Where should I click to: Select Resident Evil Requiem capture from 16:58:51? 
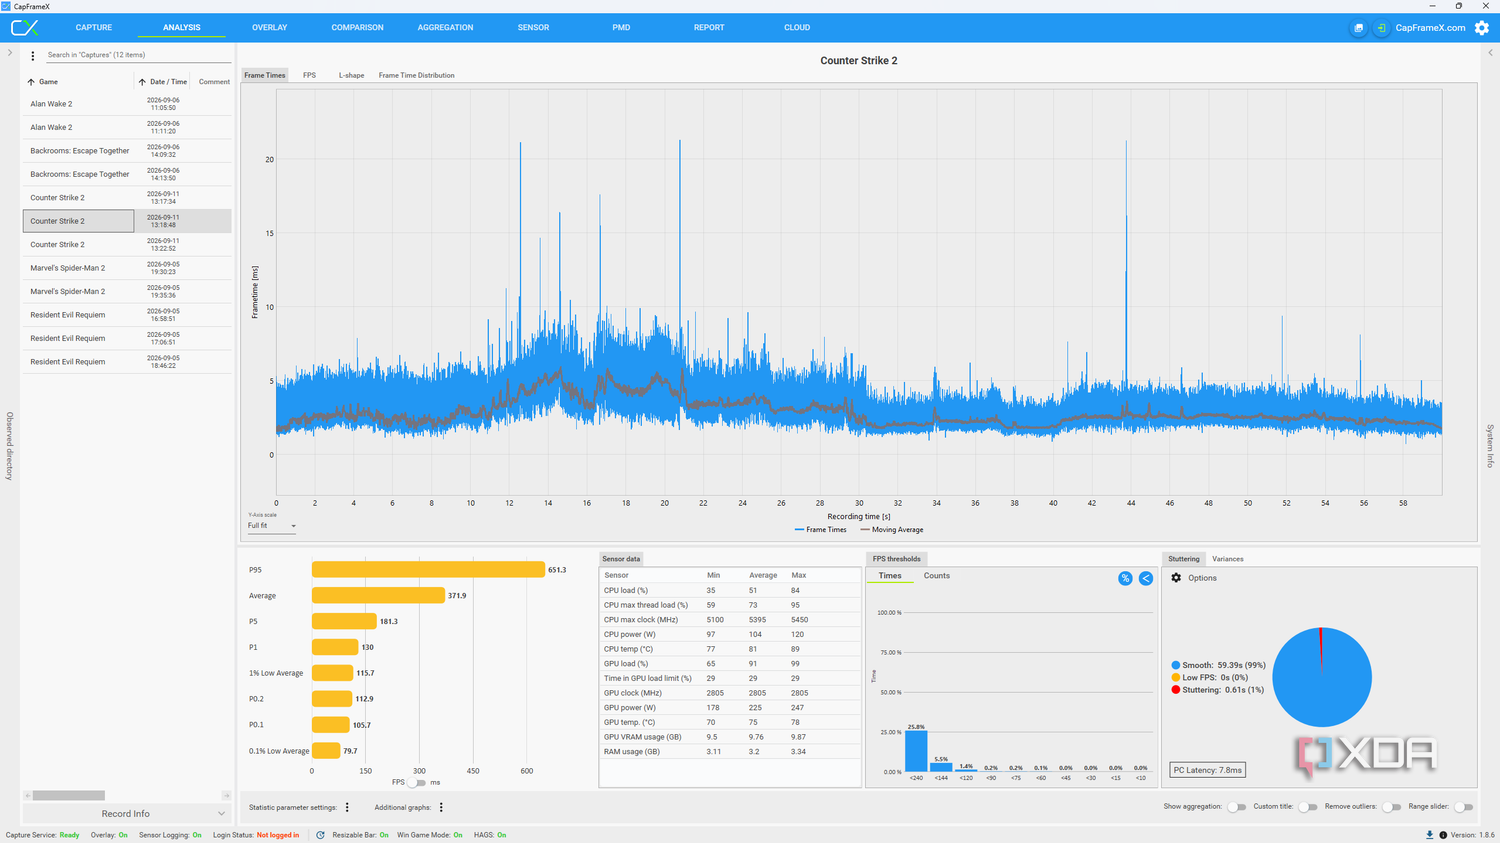pos(127,315)
